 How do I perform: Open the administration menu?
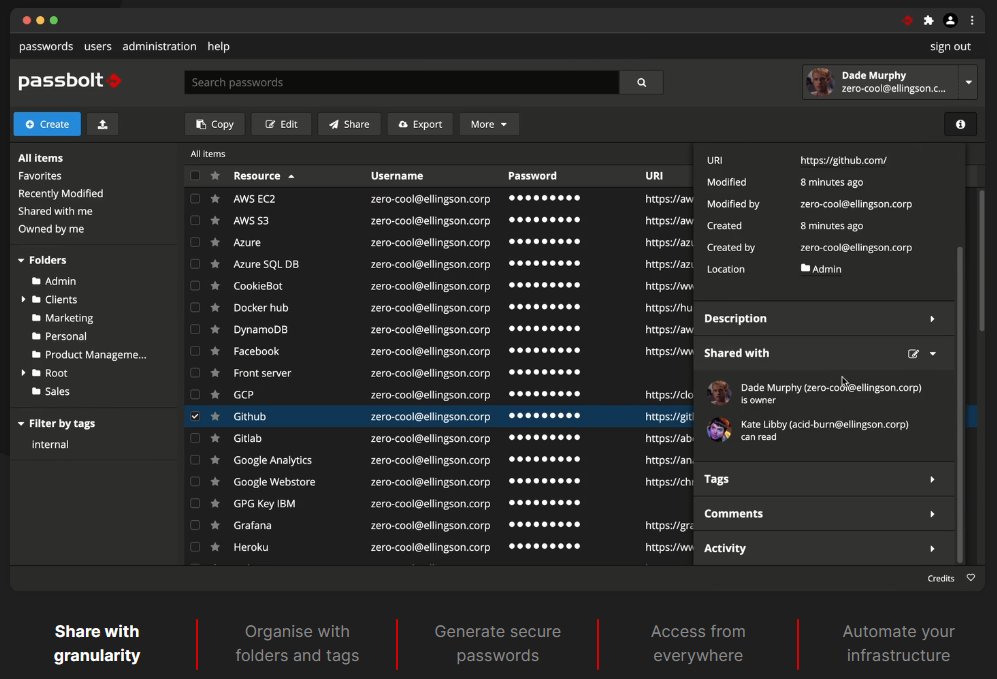159,46
